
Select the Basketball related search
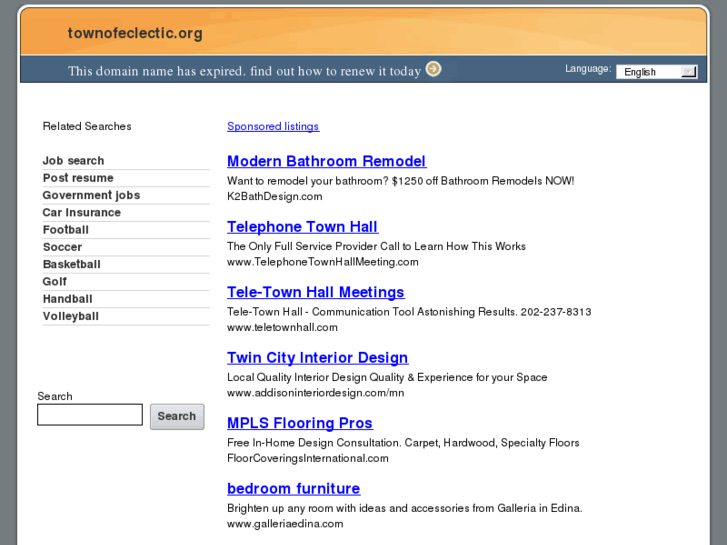click(71, 264)
